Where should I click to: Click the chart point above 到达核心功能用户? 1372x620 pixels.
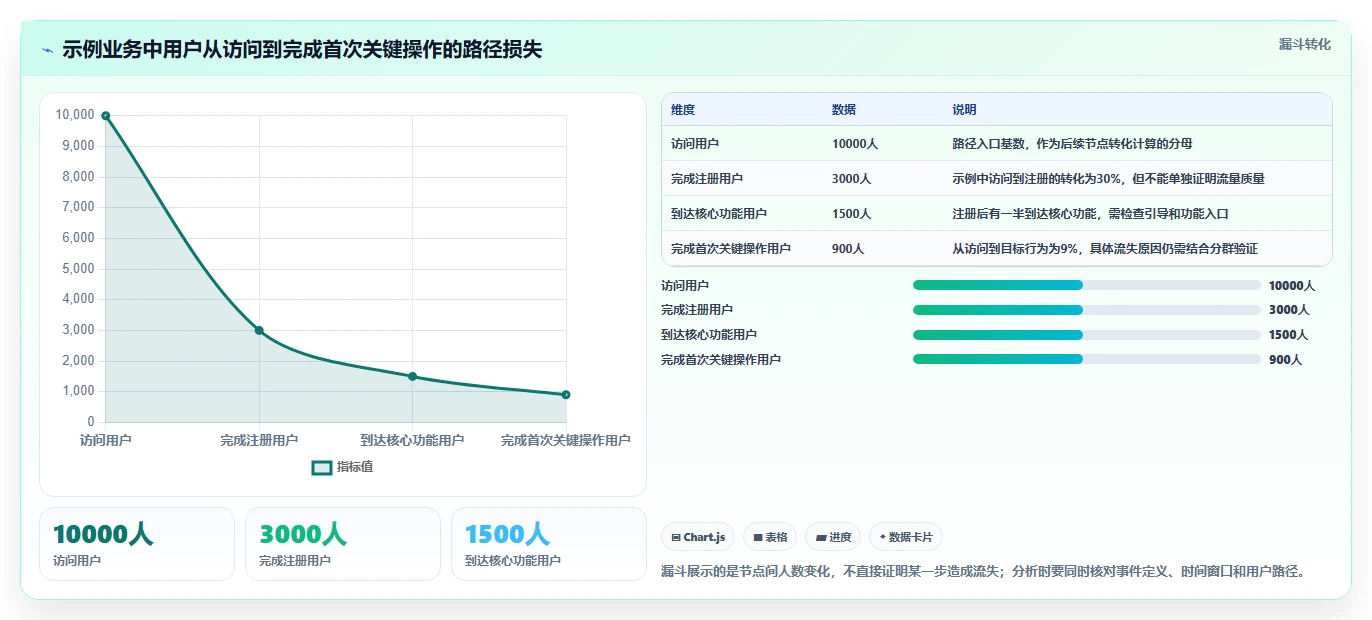click(x=412, y=376)
